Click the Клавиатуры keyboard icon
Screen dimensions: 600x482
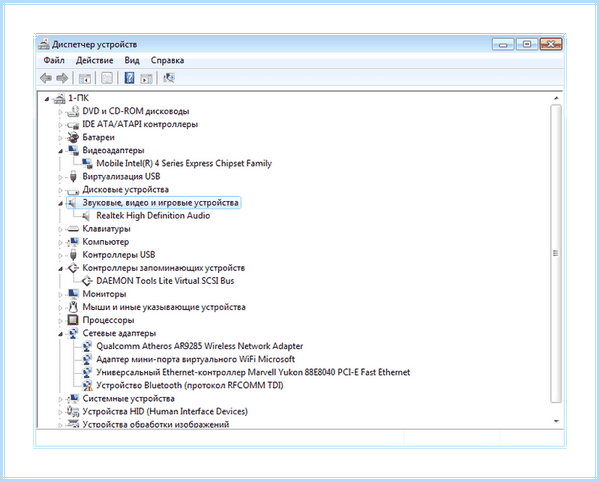72,229
